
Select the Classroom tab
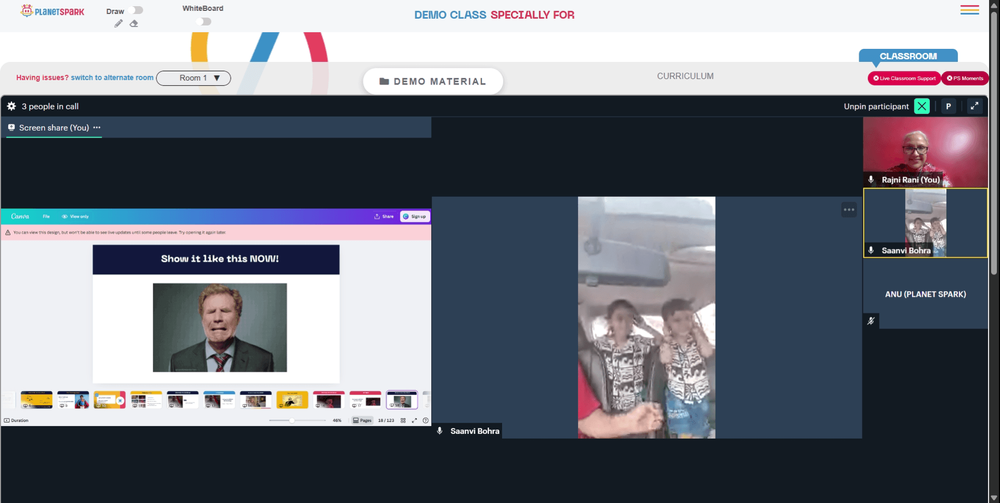(x=908, y=56)
